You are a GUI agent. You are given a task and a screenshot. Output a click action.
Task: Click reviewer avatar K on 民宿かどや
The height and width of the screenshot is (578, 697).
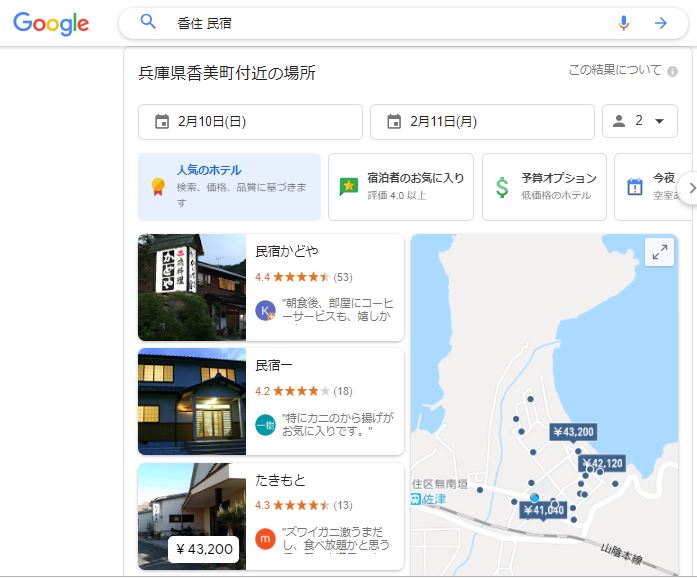[x=265, y=310]
